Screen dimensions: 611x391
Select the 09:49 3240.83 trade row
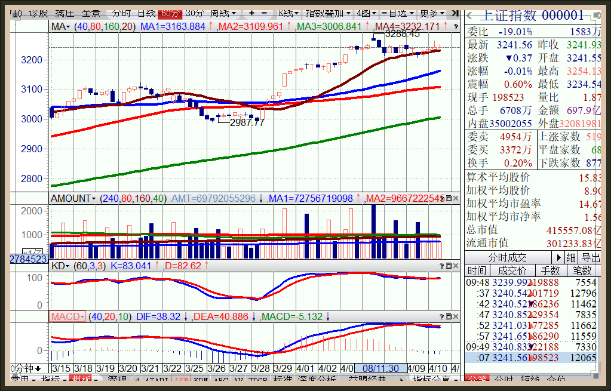click(x=531, y=347)
